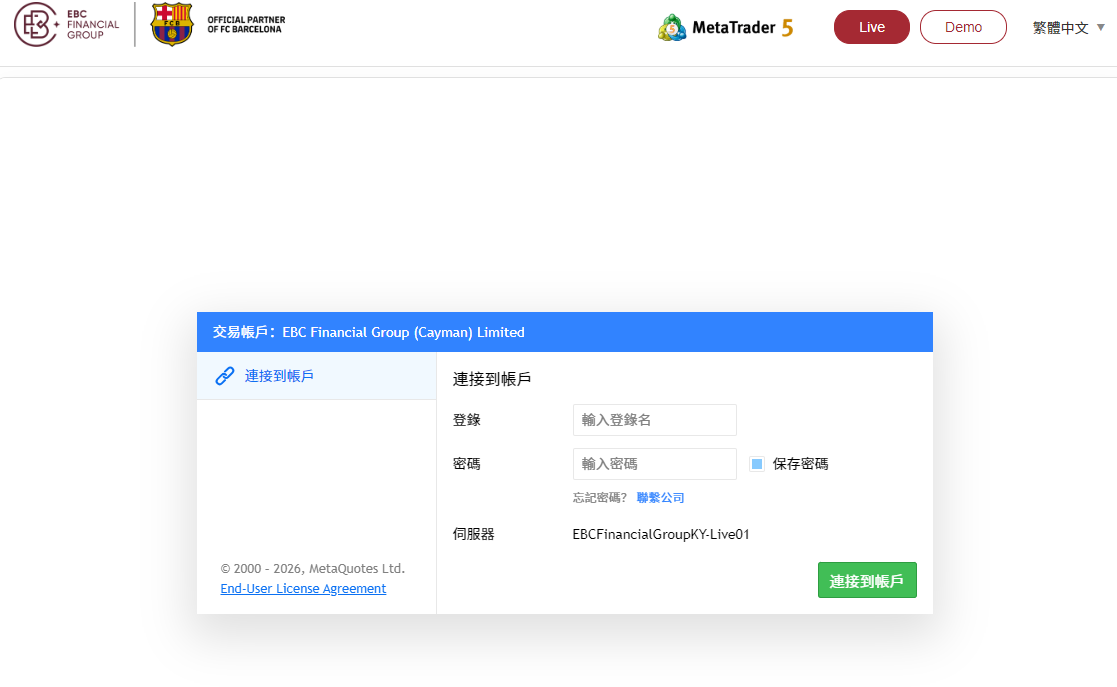Click the OFFICIAL PARTNER OF FC BARCELONA text

click(x=247, y=22)
